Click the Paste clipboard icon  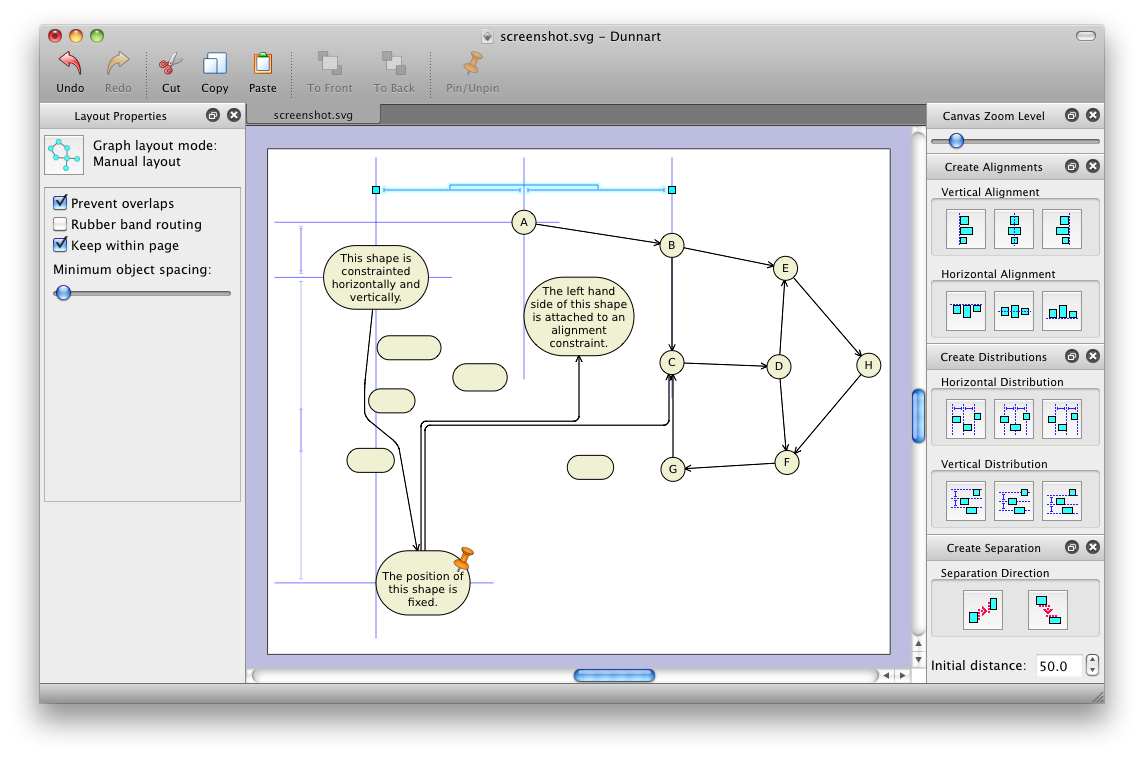coord(263,64)
